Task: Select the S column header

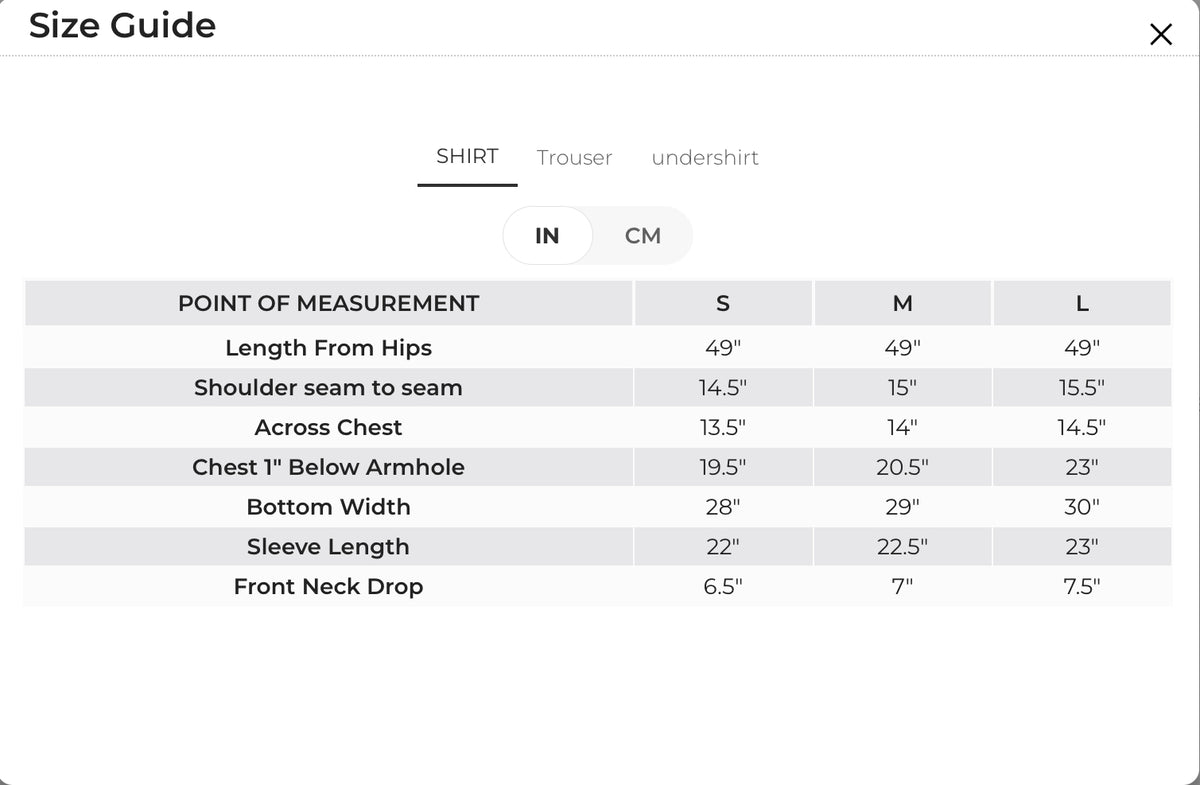Action: coord(723,303)
